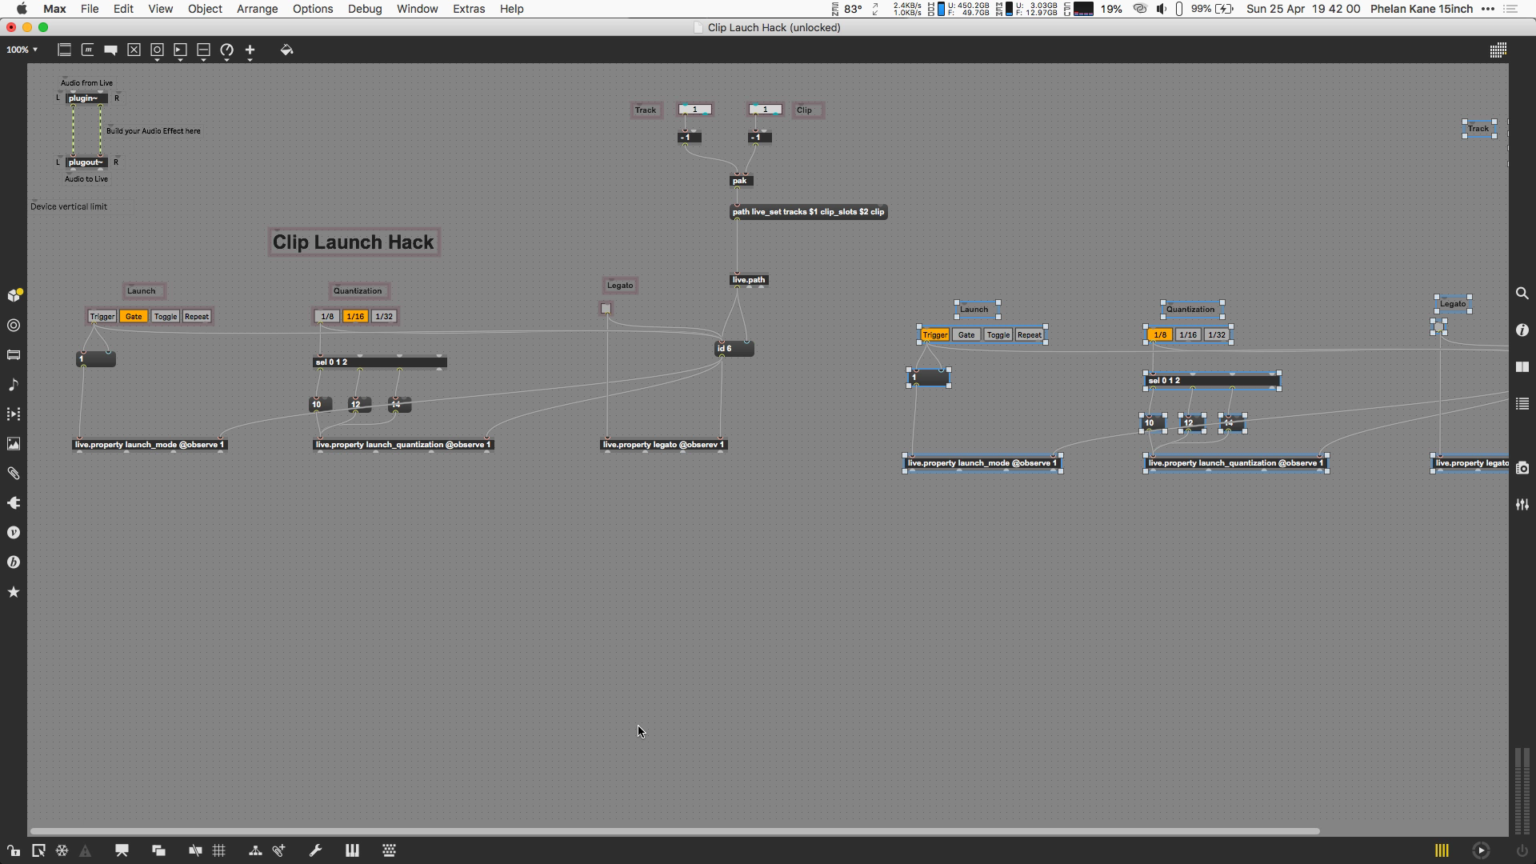Lock the patcher with the padlock icon
Screen dimensions: 1536x864
pyautogui.click(x=14, y=850)
